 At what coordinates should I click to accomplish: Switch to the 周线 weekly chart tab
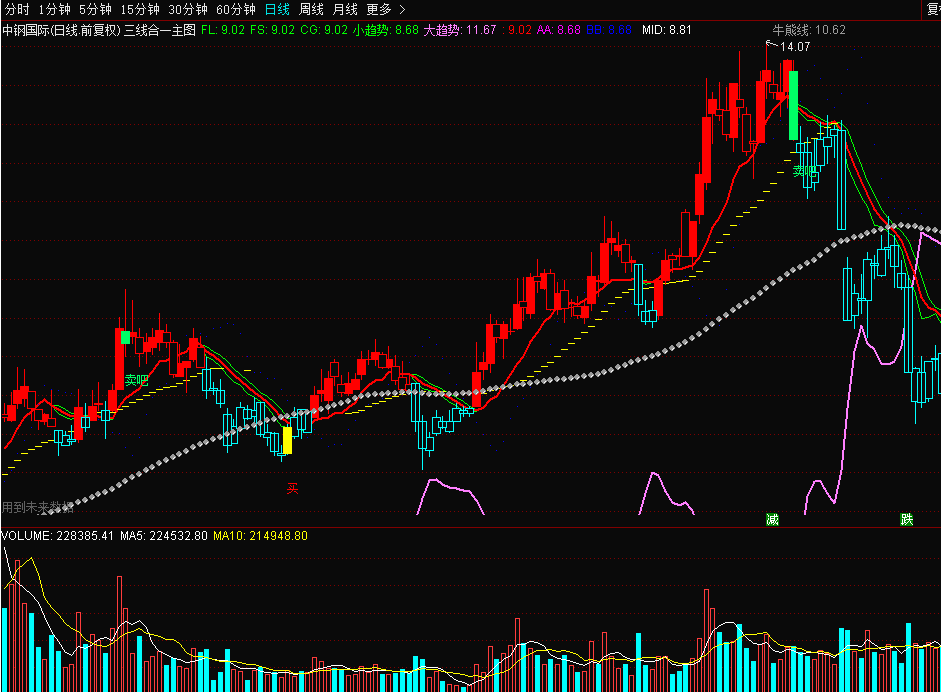pos(311,10)
